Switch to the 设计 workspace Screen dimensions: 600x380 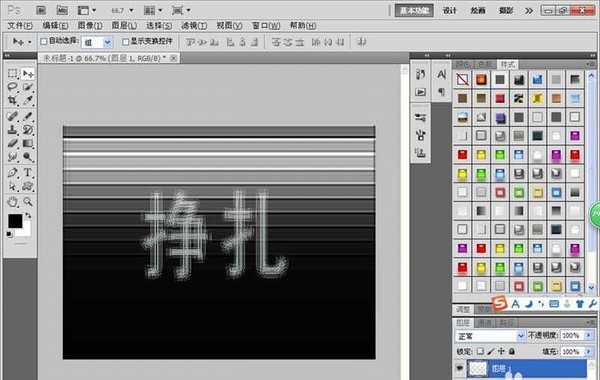450,10
